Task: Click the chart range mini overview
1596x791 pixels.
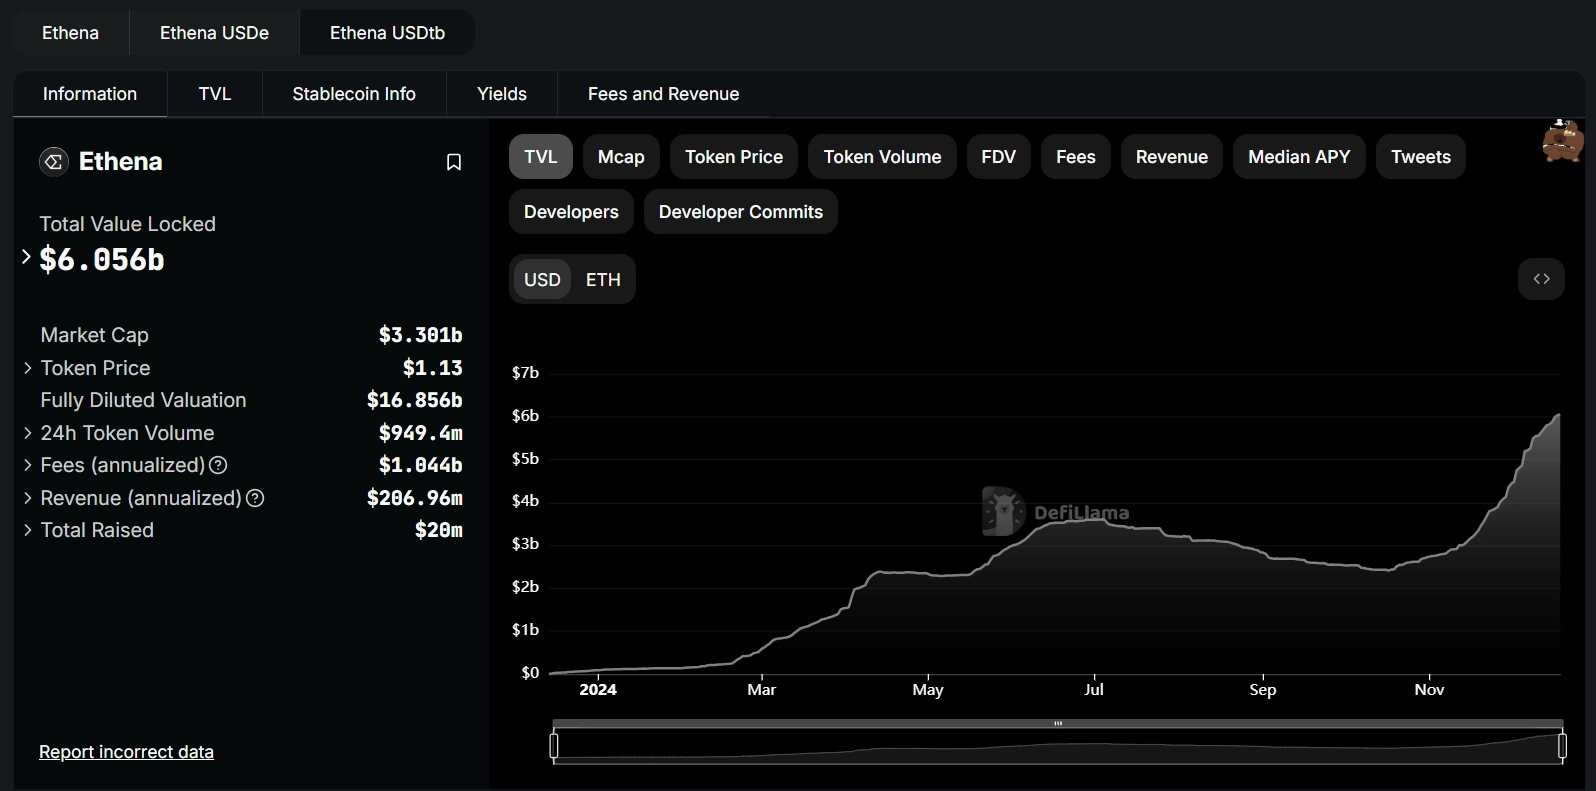Action: [1058, 746]
